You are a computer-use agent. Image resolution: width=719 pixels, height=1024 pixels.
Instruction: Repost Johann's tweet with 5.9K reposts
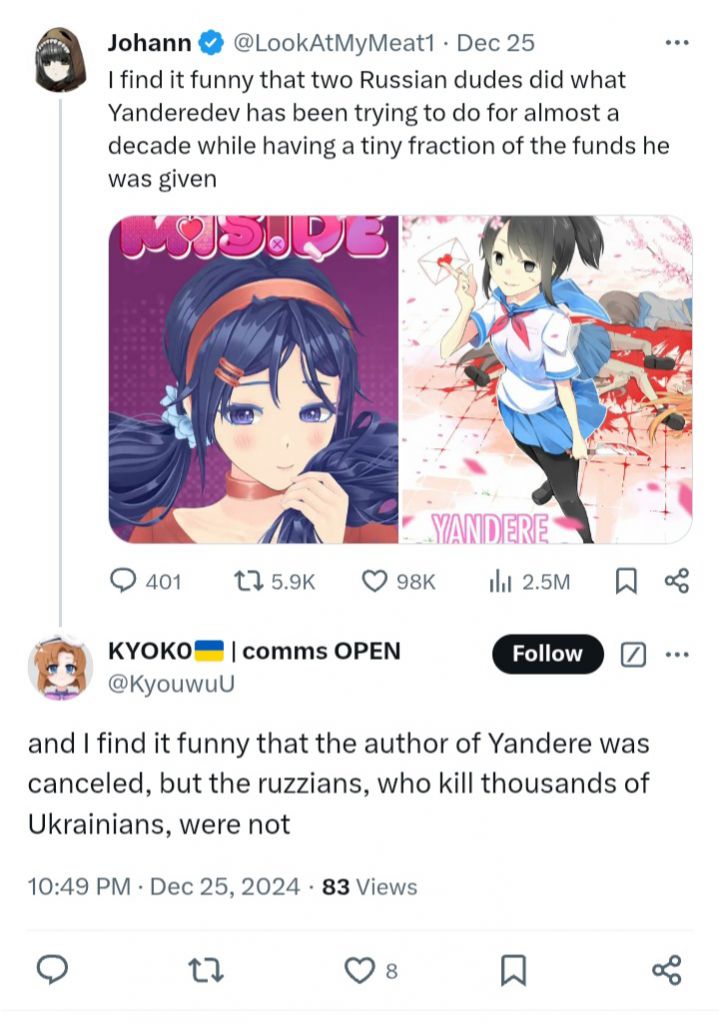275,581
